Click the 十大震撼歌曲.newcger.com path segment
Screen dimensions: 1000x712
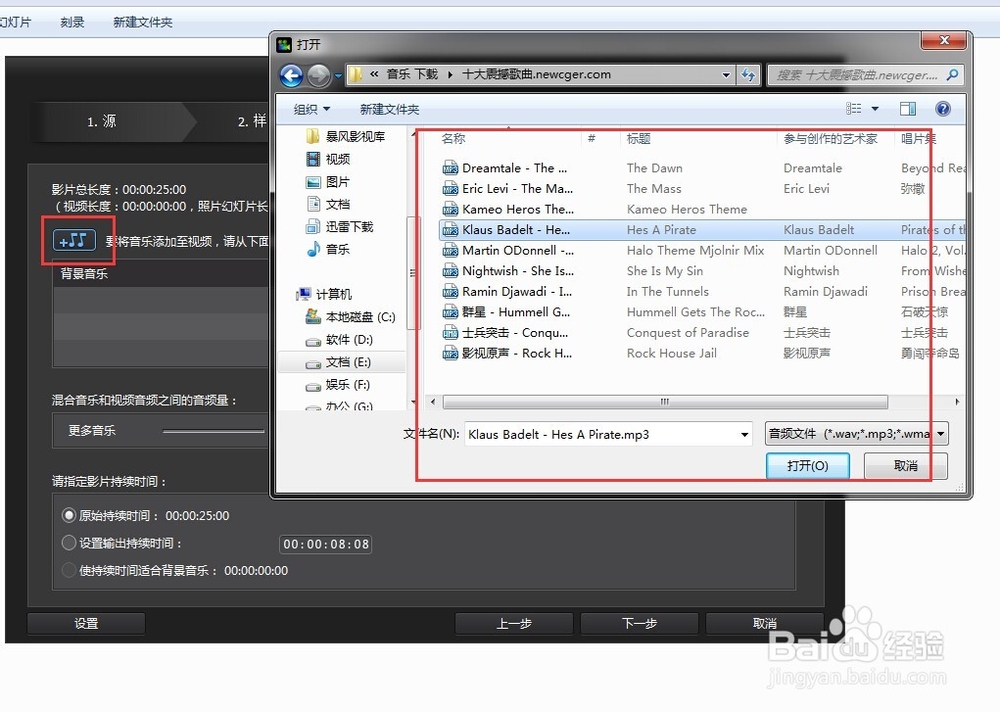[x=536, y=75]
